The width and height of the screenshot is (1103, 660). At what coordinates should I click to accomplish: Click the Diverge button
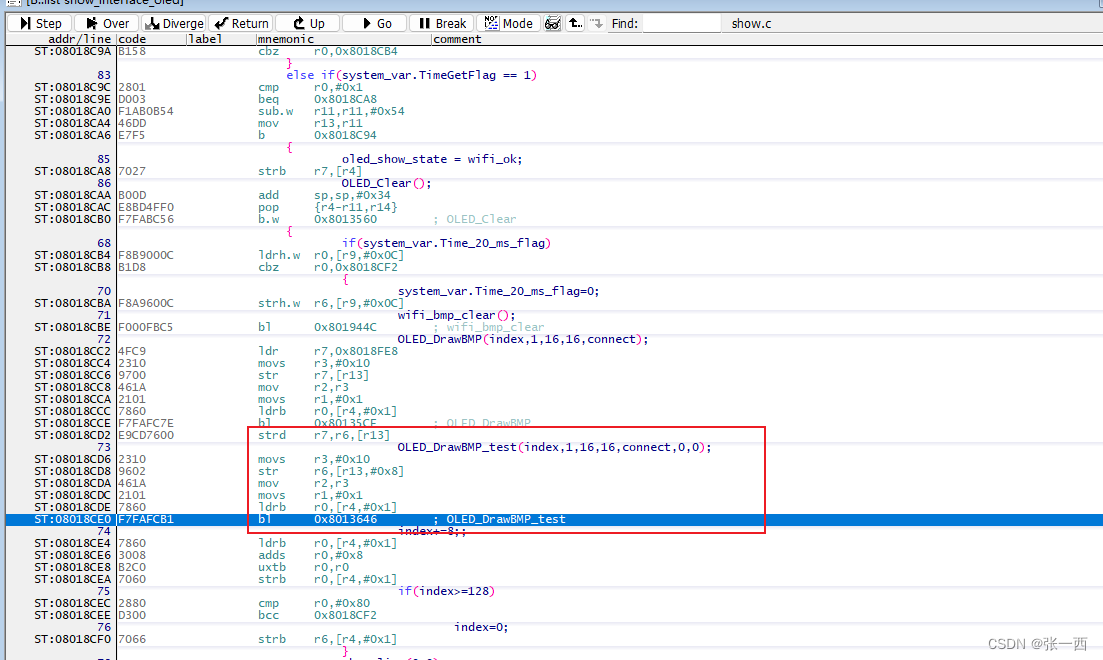[x=174, y=23]
